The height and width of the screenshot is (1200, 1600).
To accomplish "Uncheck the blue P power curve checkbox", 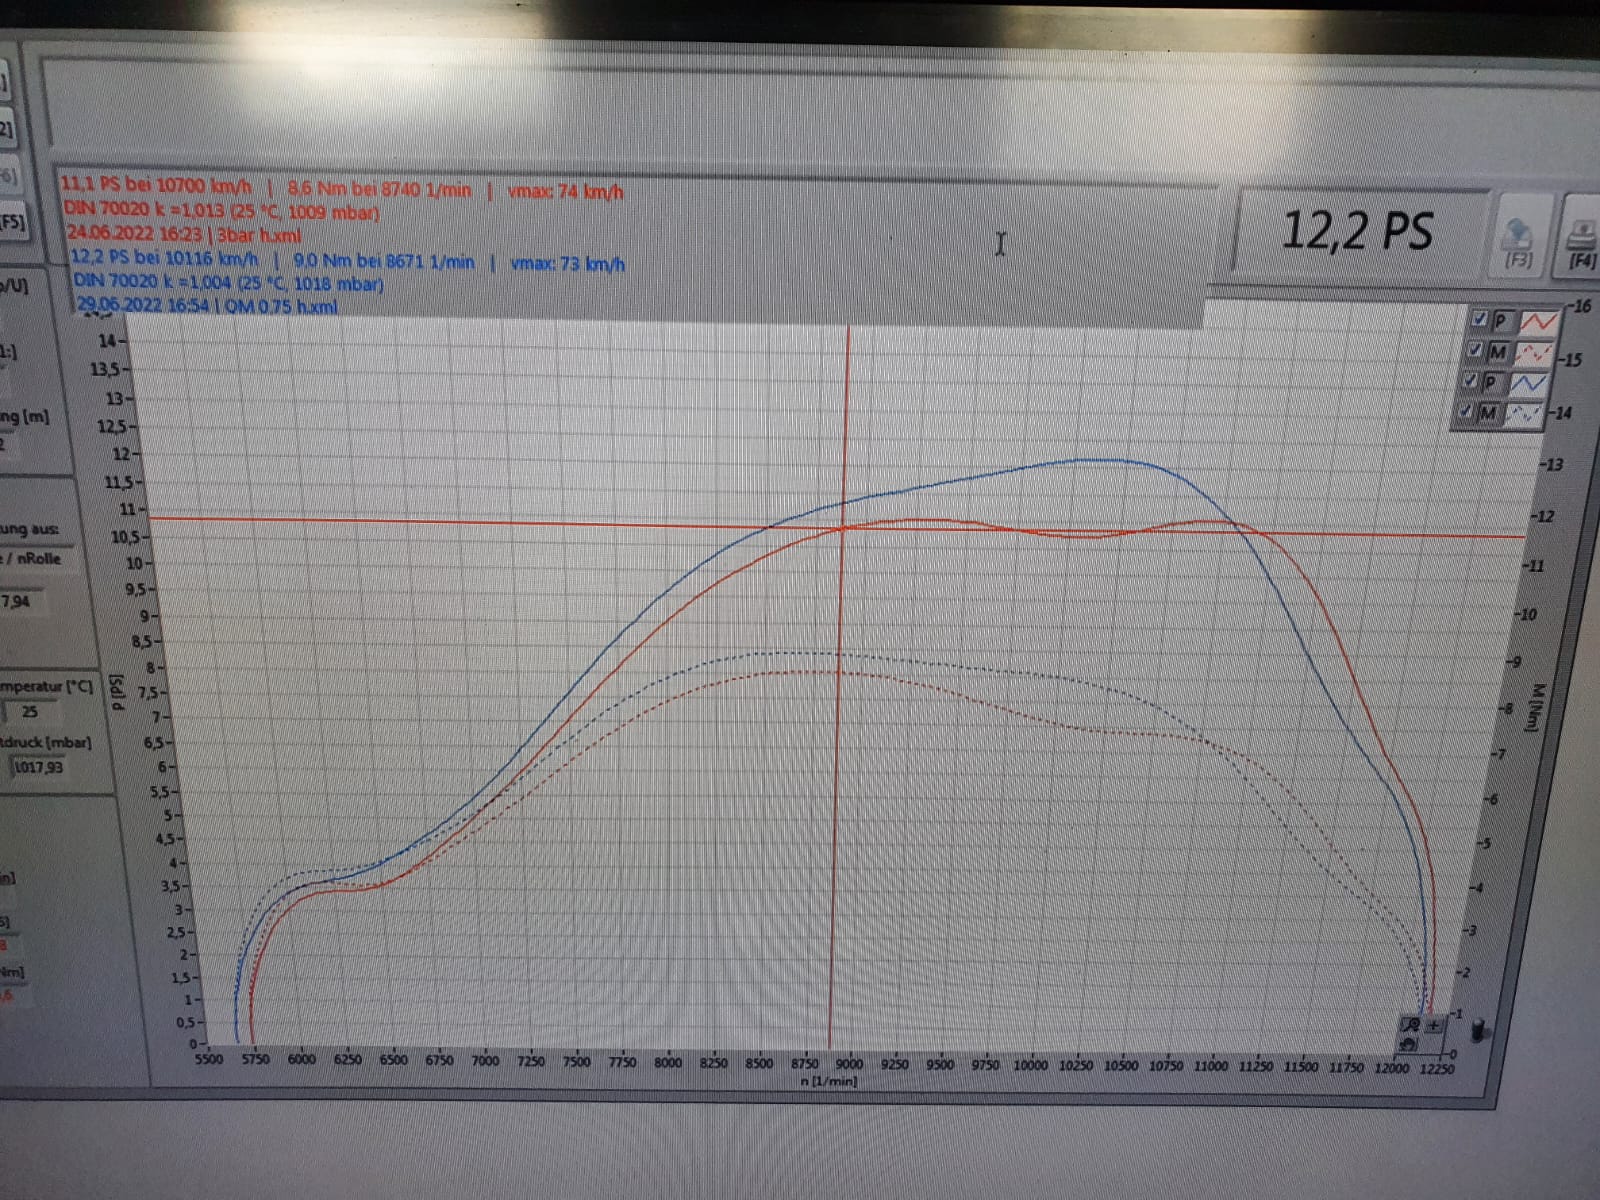I will [1471, 380].
